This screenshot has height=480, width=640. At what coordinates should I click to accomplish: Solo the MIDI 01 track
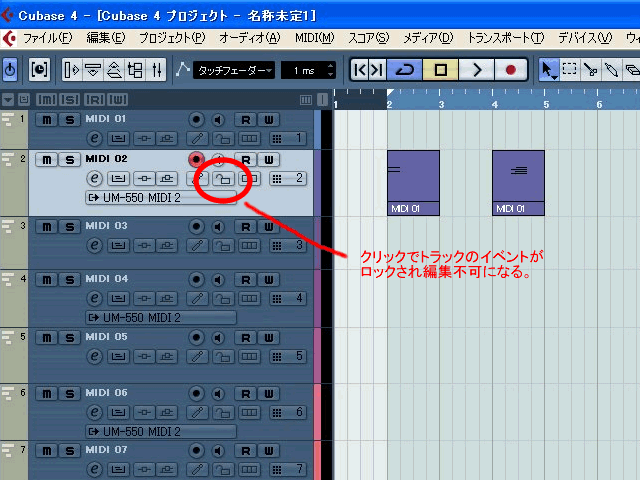click(x=70, y=120)
